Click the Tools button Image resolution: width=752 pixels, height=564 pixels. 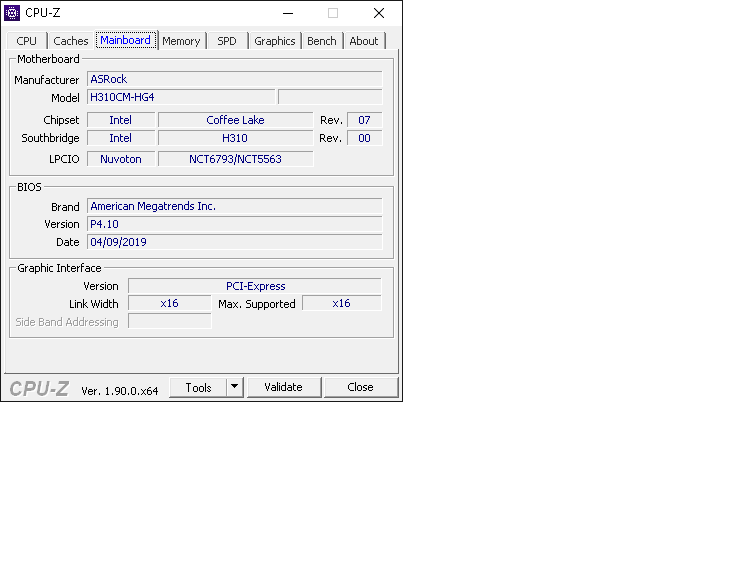(198, 388)
